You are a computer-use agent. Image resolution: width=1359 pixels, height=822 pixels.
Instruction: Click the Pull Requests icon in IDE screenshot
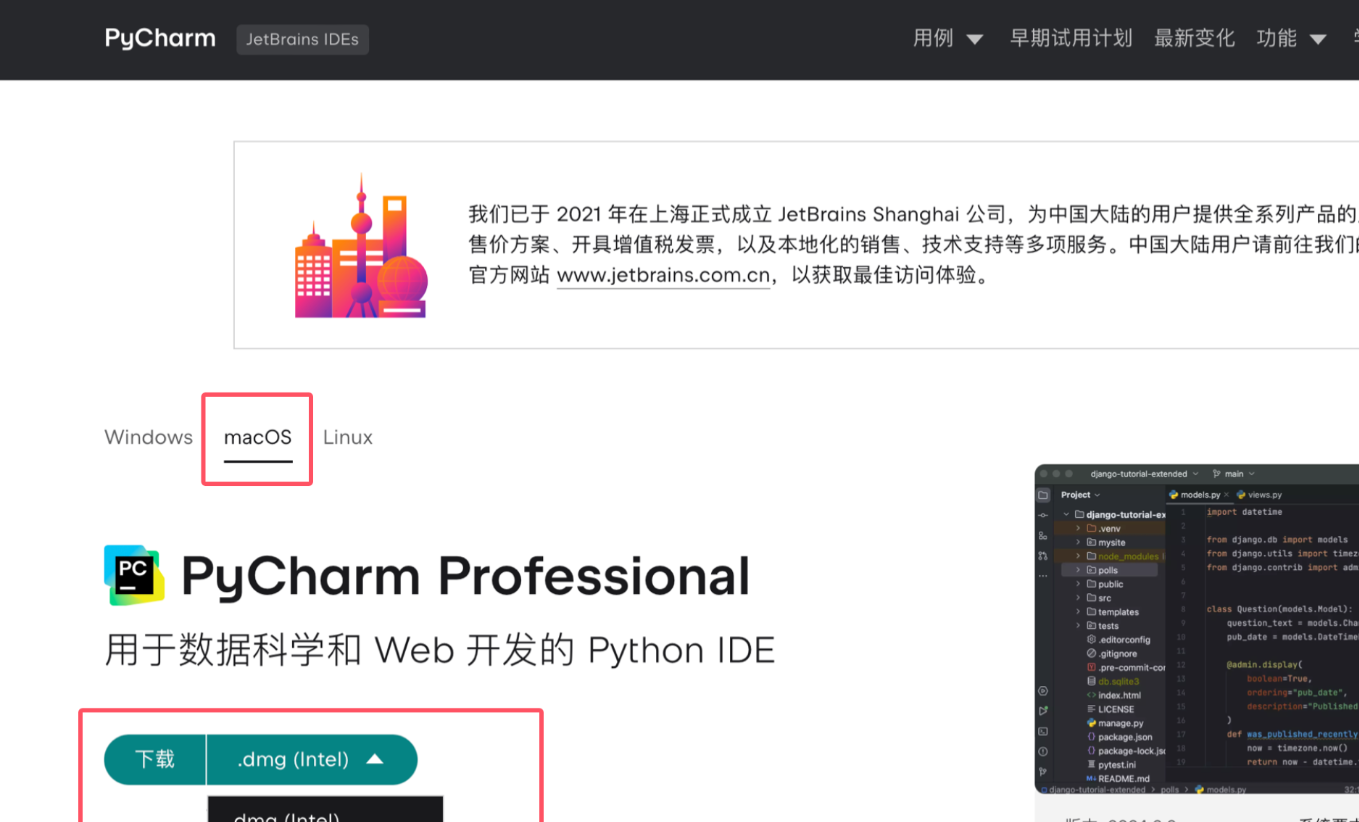point(1043,556)
